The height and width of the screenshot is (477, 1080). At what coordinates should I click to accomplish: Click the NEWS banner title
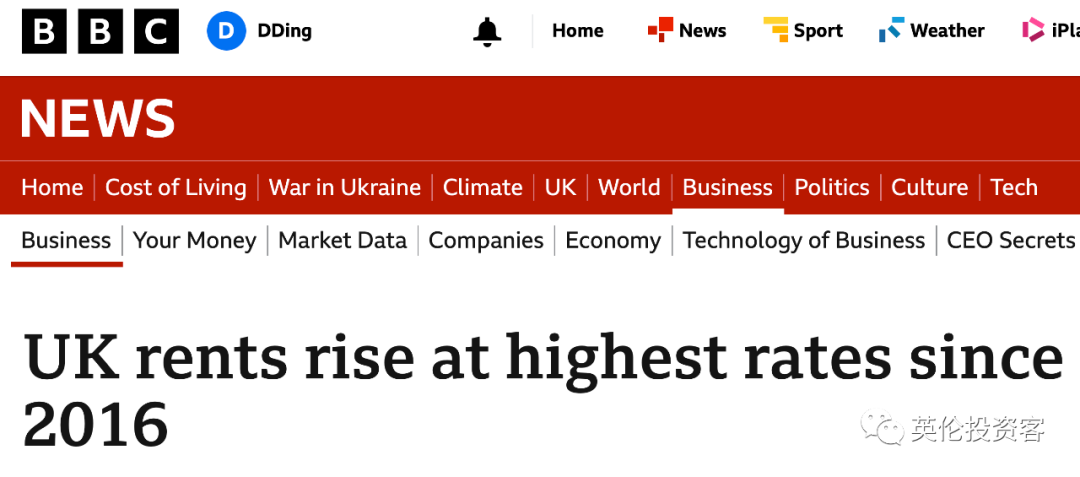coord(98,119)
